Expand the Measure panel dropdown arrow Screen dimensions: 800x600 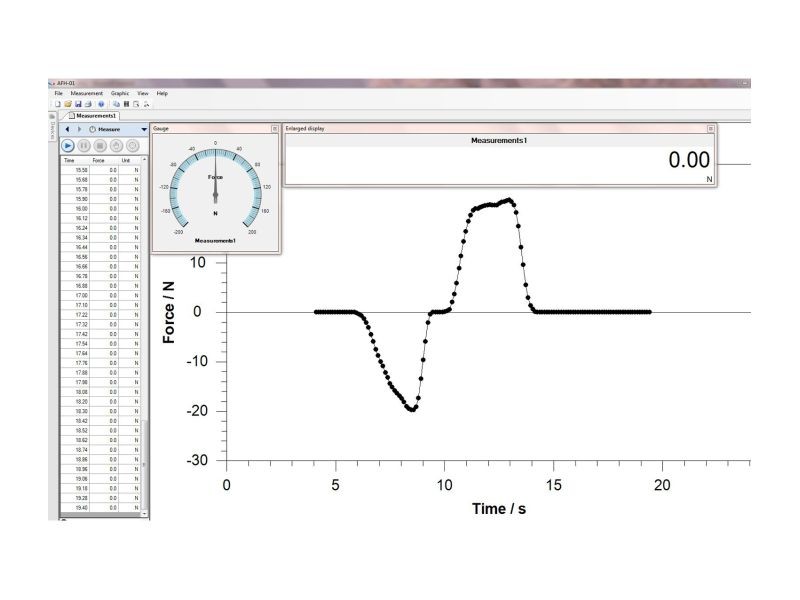(144, 129)
